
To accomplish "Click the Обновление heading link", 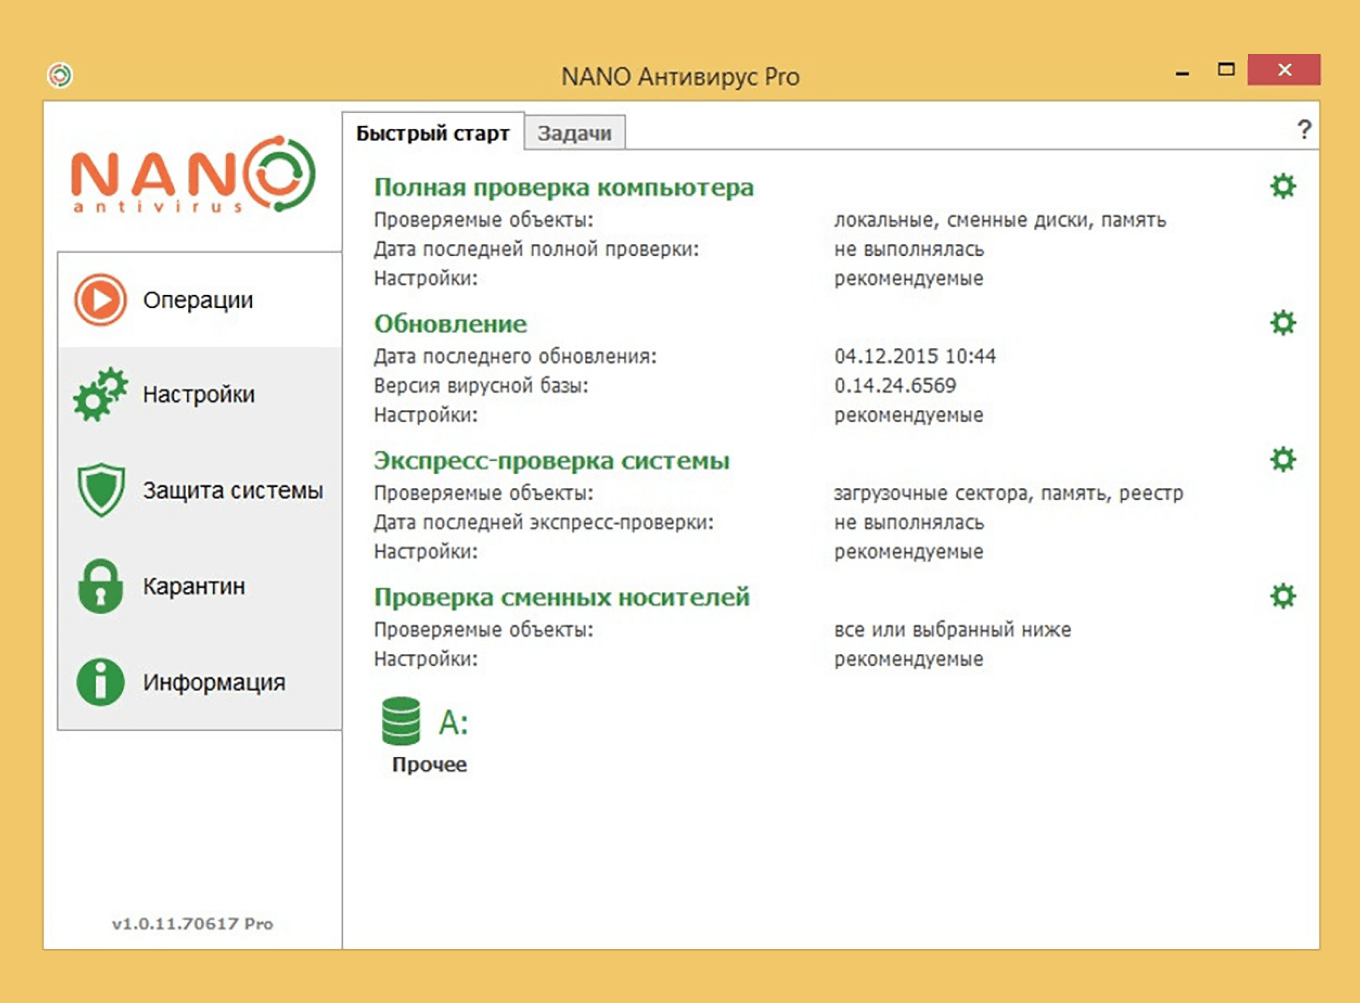I will 450,324.
